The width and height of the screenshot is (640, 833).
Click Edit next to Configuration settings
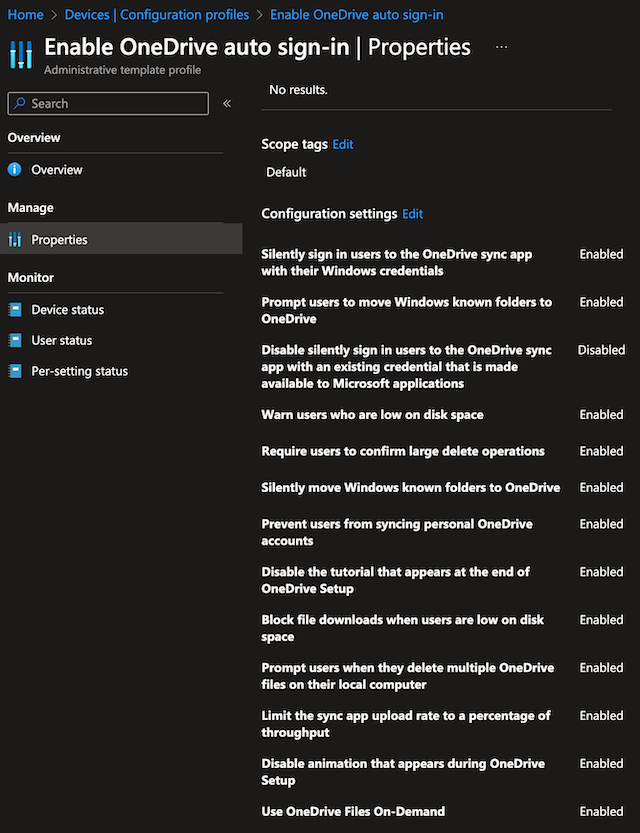(412, 213)
